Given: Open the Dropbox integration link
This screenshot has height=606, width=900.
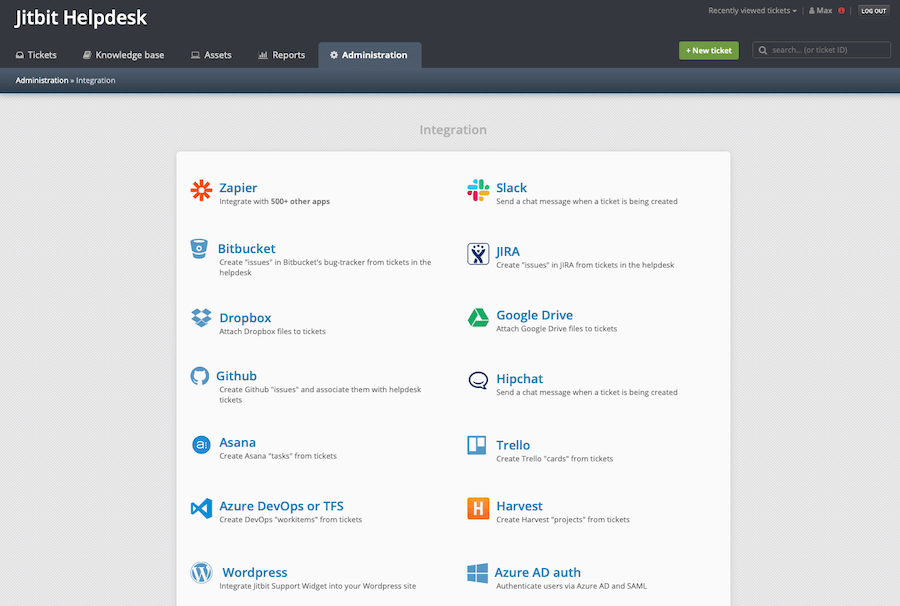Looking at the screenshot, I should (245, 317).
